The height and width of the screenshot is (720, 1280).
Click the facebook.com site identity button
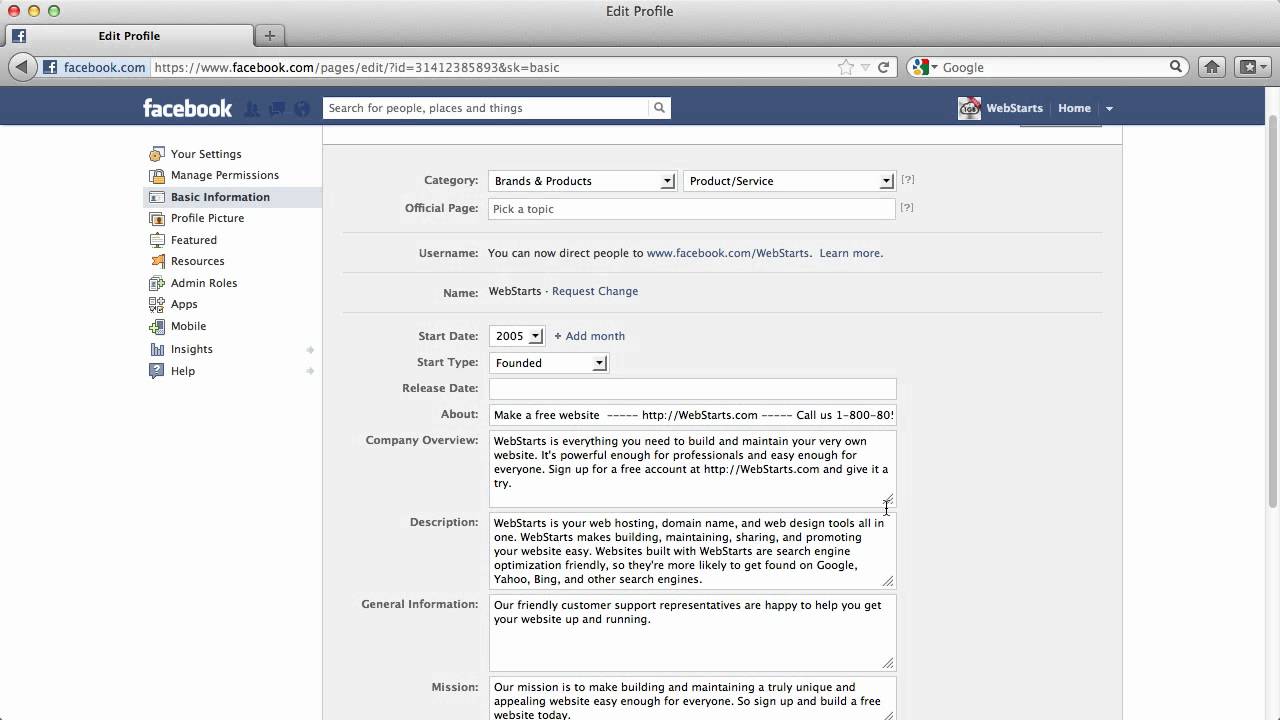pos(94,67)
